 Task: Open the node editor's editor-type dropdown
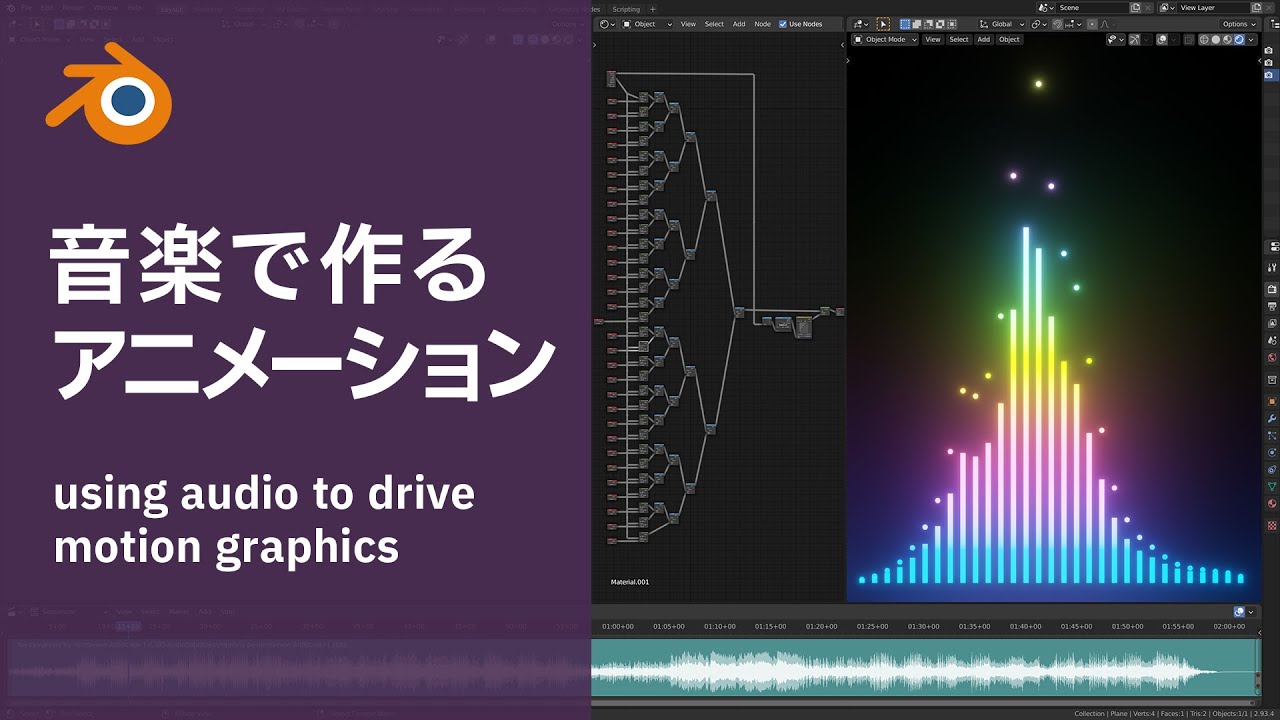pos(607,24)
